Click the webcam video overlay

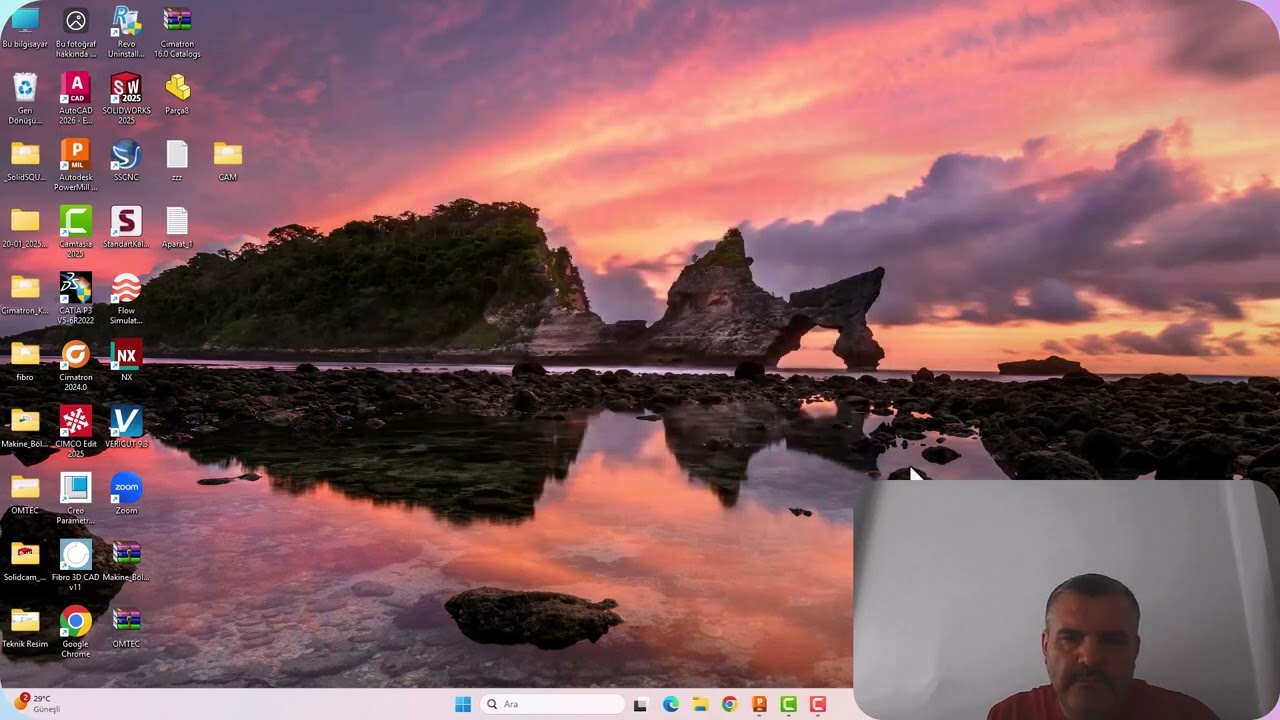tap(1066, 600)
